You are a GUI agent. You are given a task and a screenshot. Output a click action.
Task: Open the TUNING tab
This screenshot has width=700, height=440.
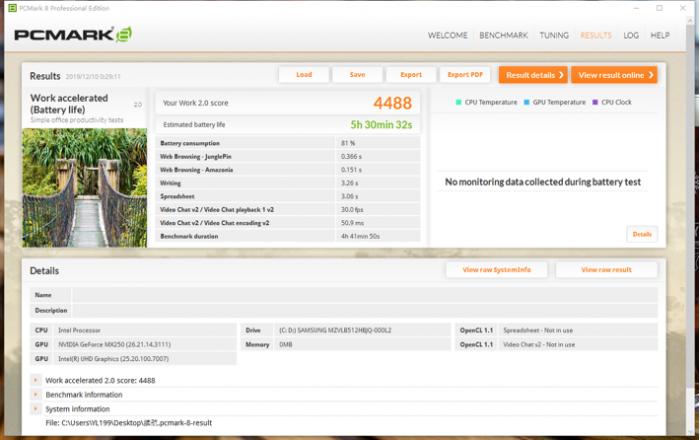point(554,35)
